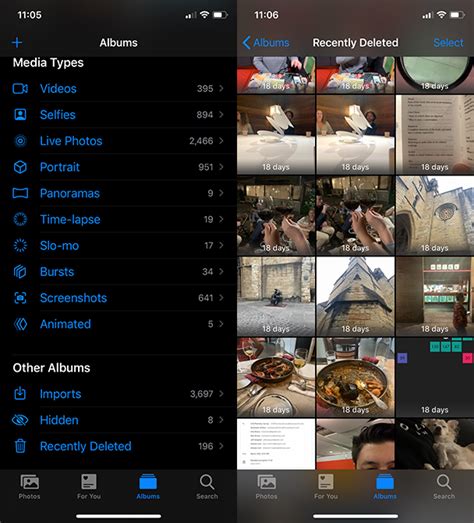The image size is (474, 523).
Task: Tap the plus icon to add album
Action: [x=17, y=43]
